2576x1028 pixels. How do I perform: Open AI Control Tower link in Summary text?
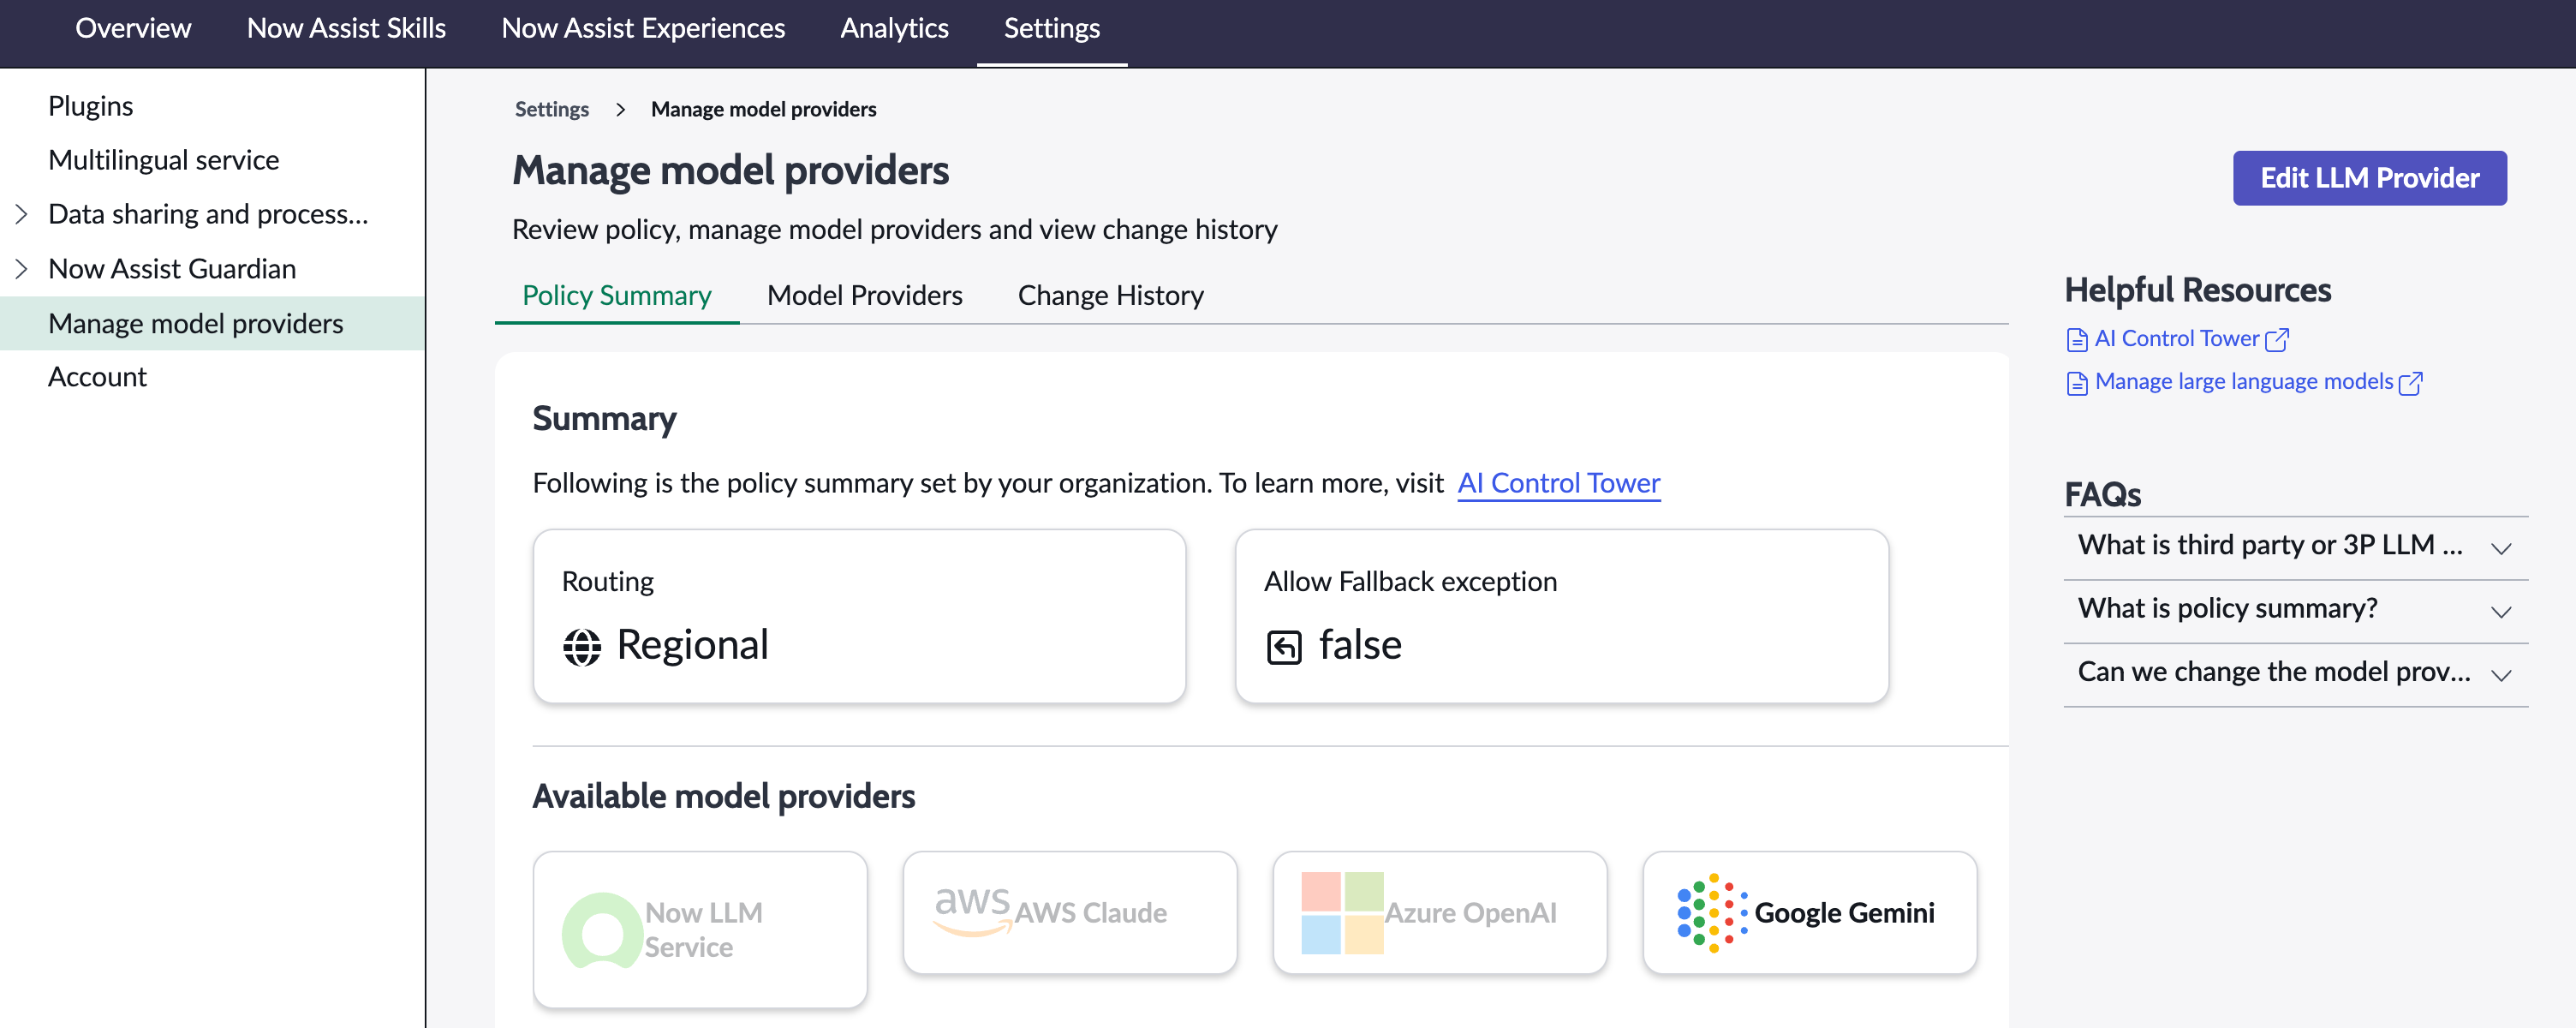tap(1558, 483)
